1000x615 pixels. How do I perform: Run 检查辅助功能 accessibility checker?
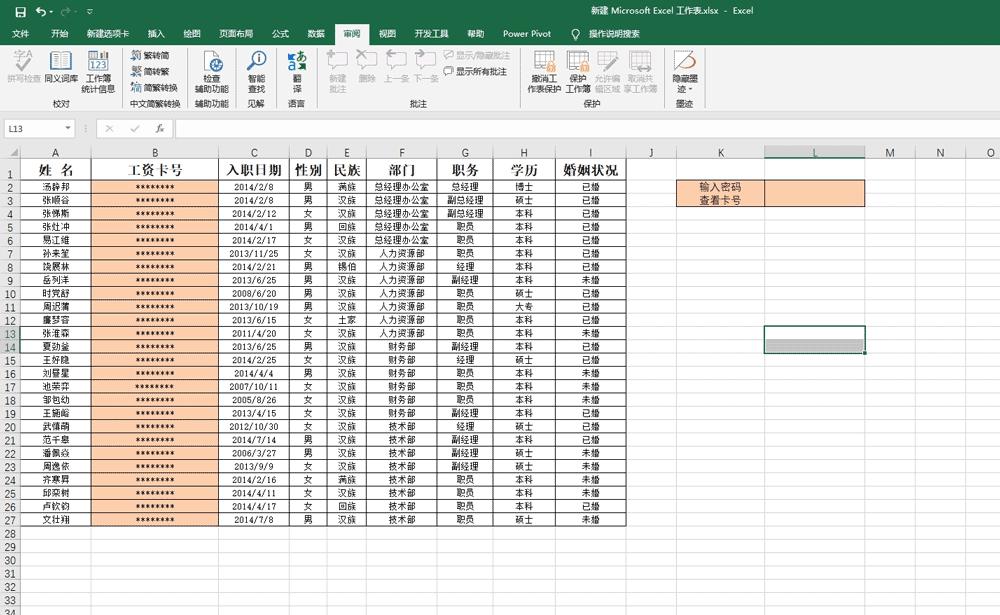pos(211,70)
